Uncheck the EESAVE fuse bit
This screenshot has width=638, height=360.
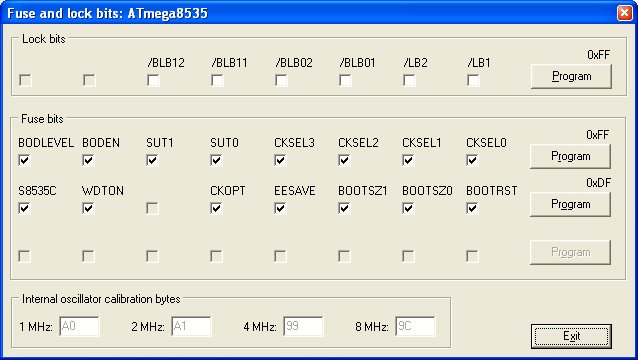pyautogui.click(x=280, y=208)
